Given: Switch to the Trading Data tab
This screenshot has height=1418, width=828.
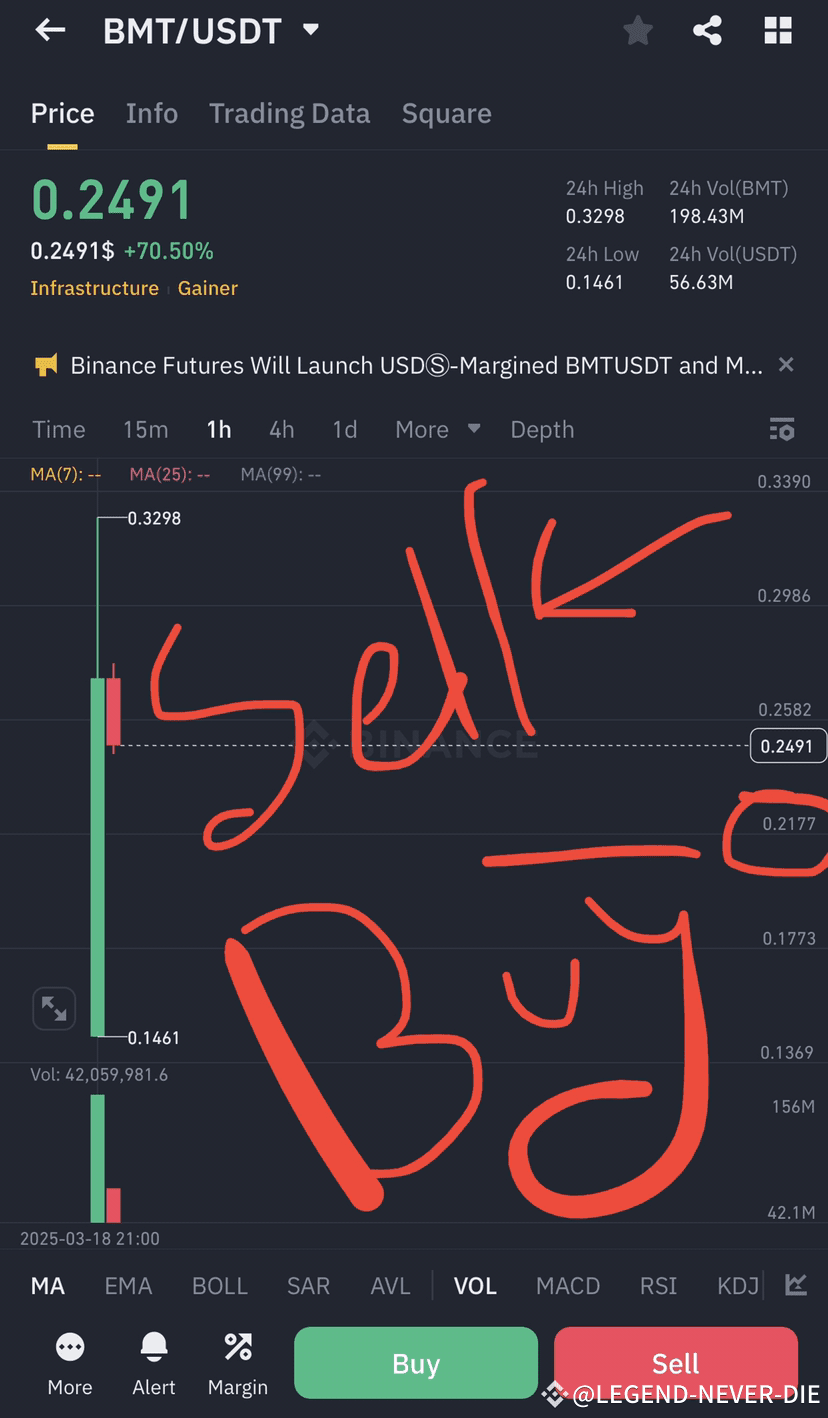Looking at the screenshot, I should pyautogui.click(x=289, y=113).
